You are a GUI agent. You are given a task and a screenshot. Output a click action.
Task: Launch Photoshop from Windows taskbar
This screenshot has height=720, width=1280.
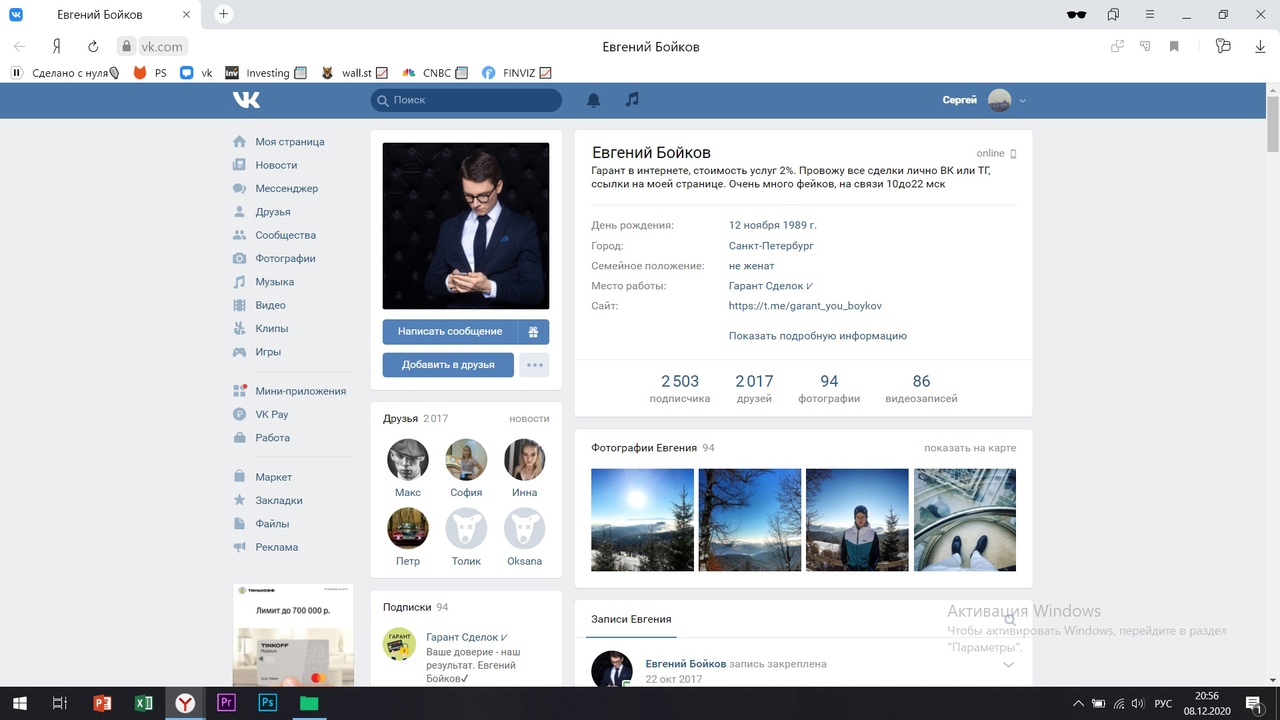point(267,703)
